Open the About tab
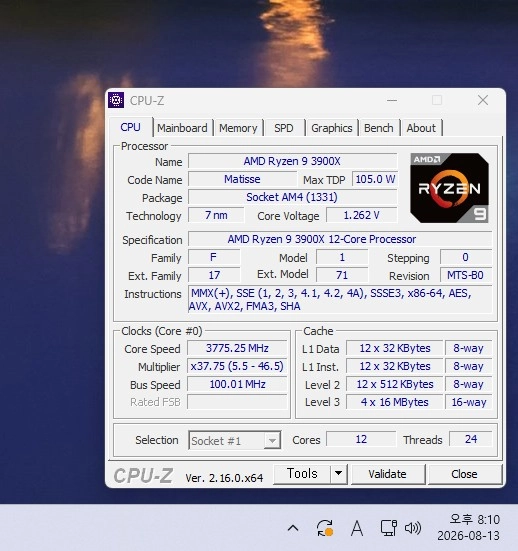The width and height of the screenshot is (518, 551). [x=421, y=128]
